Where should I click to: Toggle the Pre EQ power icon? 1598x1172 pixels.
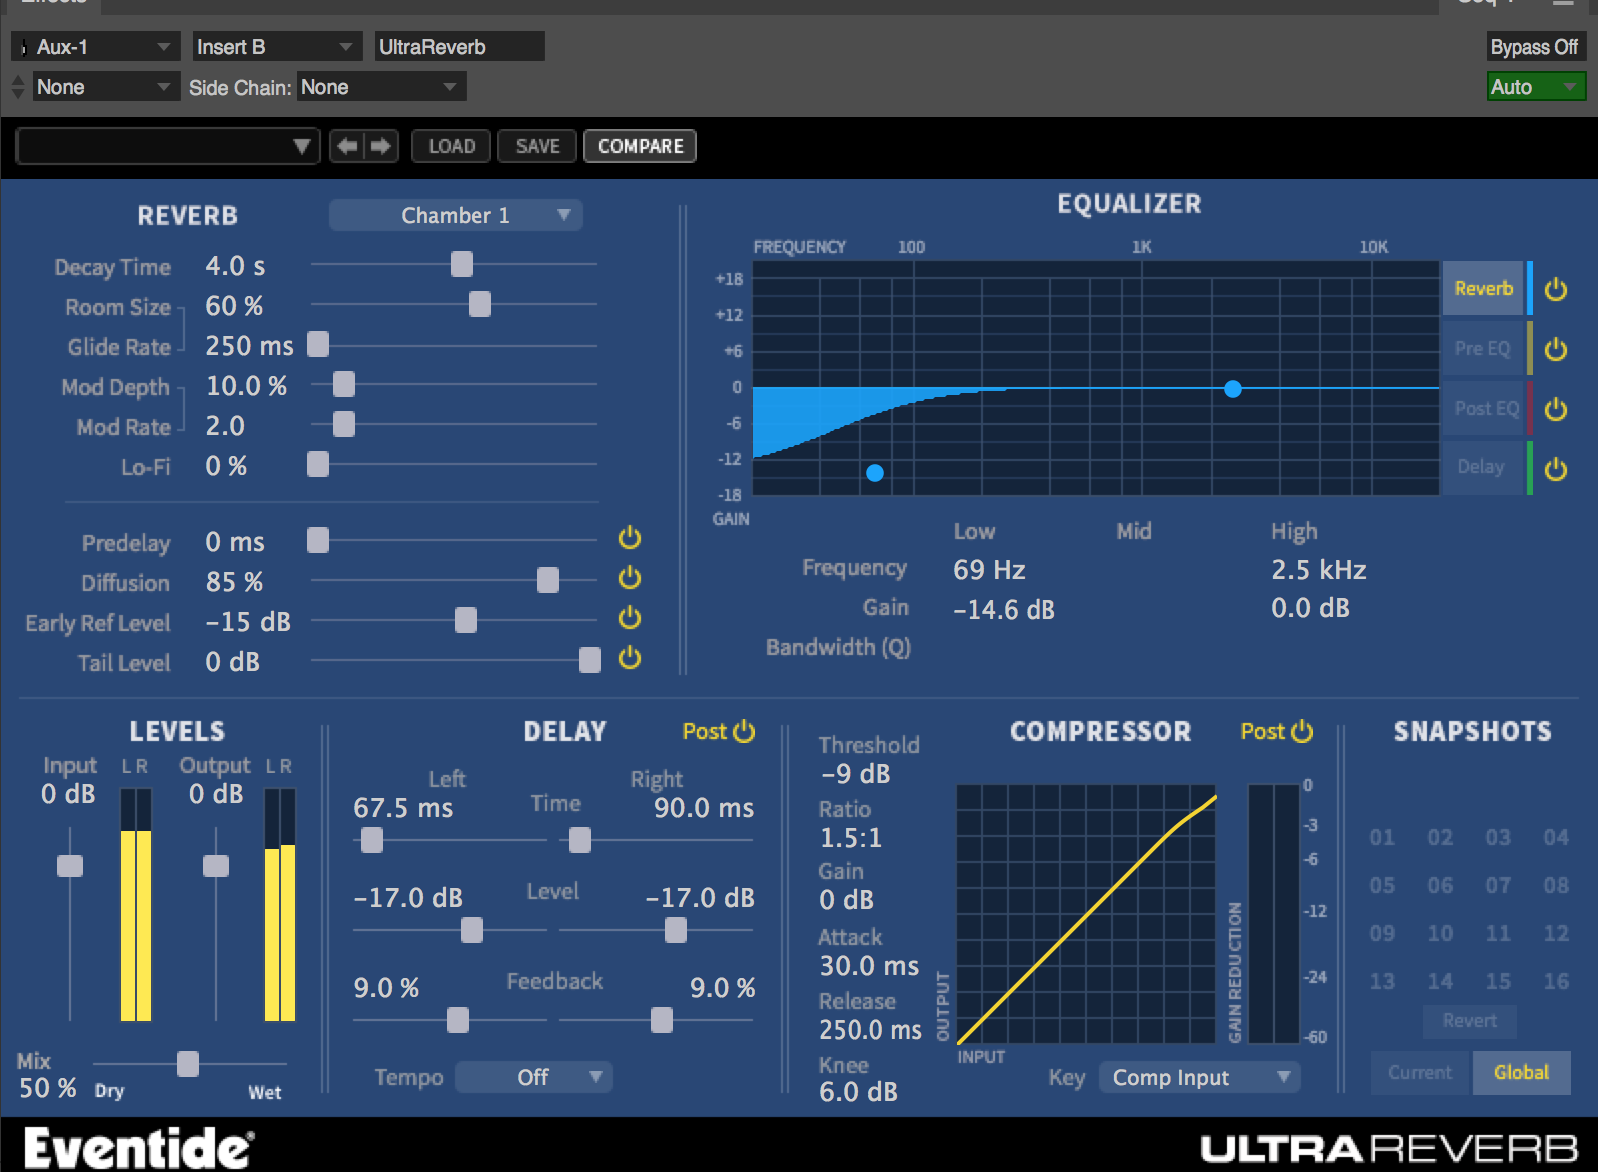click(x=1556, y=349)
